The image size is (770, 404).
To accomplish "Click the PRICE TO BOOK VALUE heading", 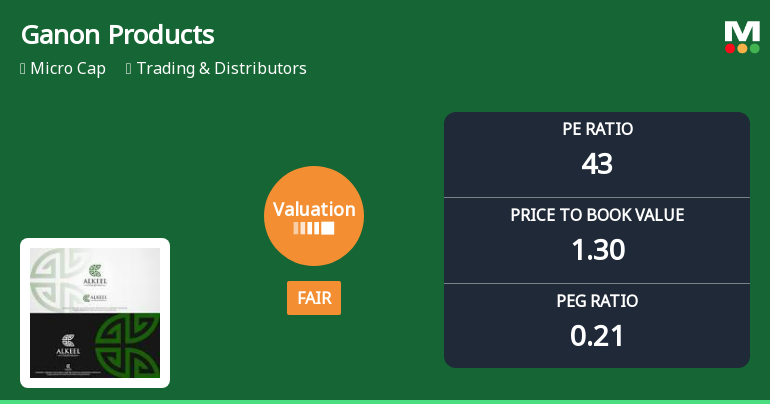I will (x=597, y=215).
